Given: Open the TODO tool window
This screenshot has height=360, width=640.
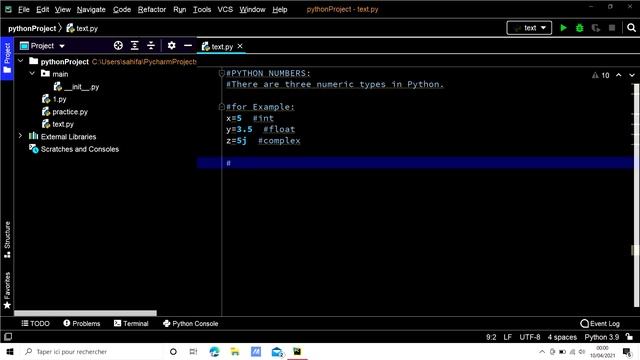Looking at the screenshot, I should pos(35,323).
